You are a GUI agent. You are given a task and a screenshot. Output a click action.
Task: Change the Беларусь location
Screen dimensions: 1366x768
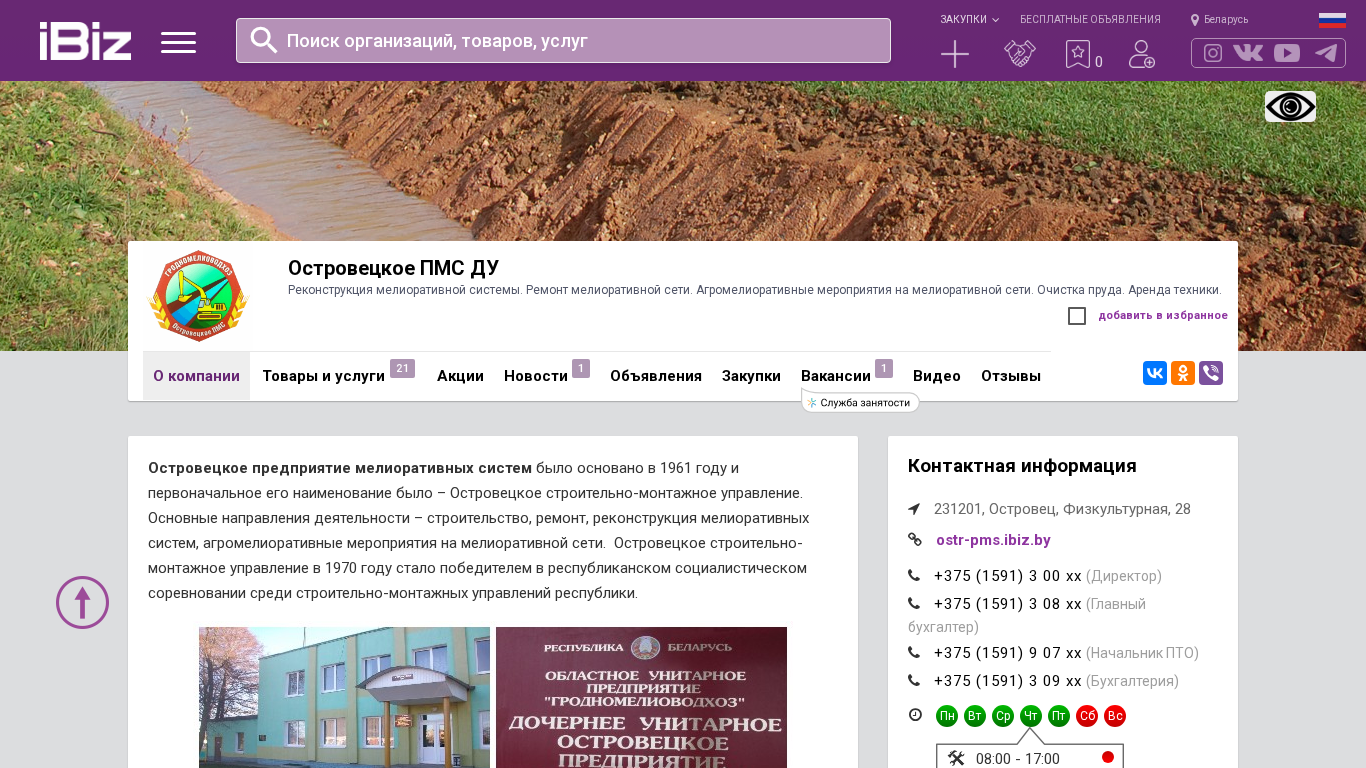click(x=1219, y=19)
